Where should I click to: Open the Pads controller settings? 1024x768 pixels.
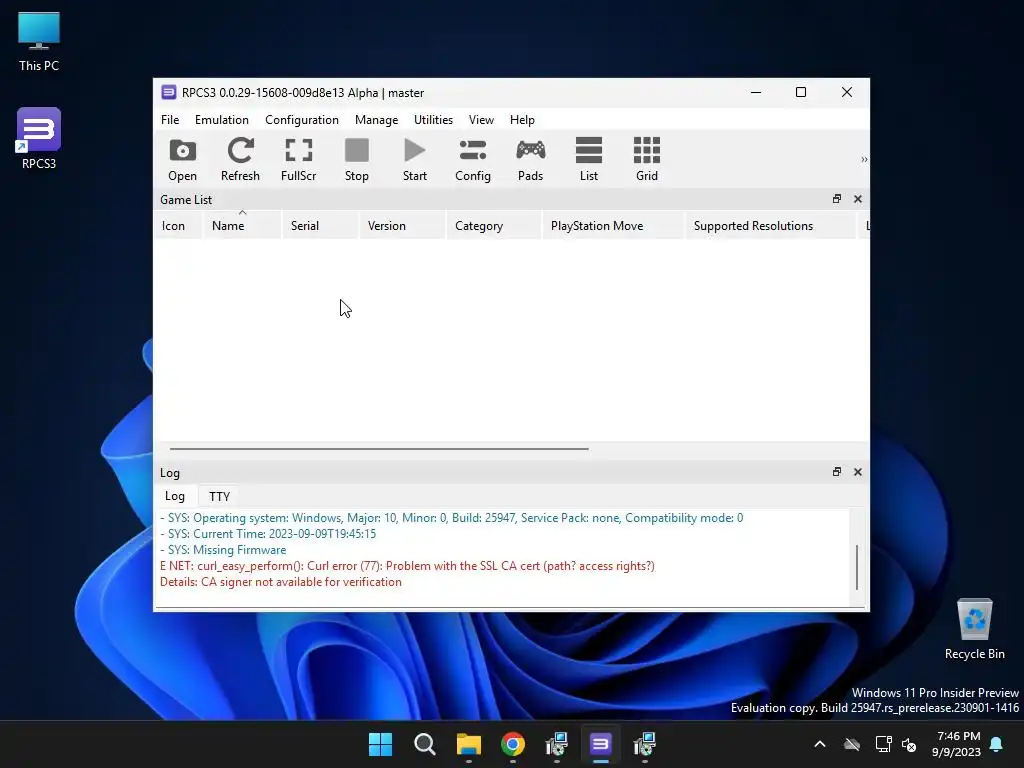pos(530,160)
